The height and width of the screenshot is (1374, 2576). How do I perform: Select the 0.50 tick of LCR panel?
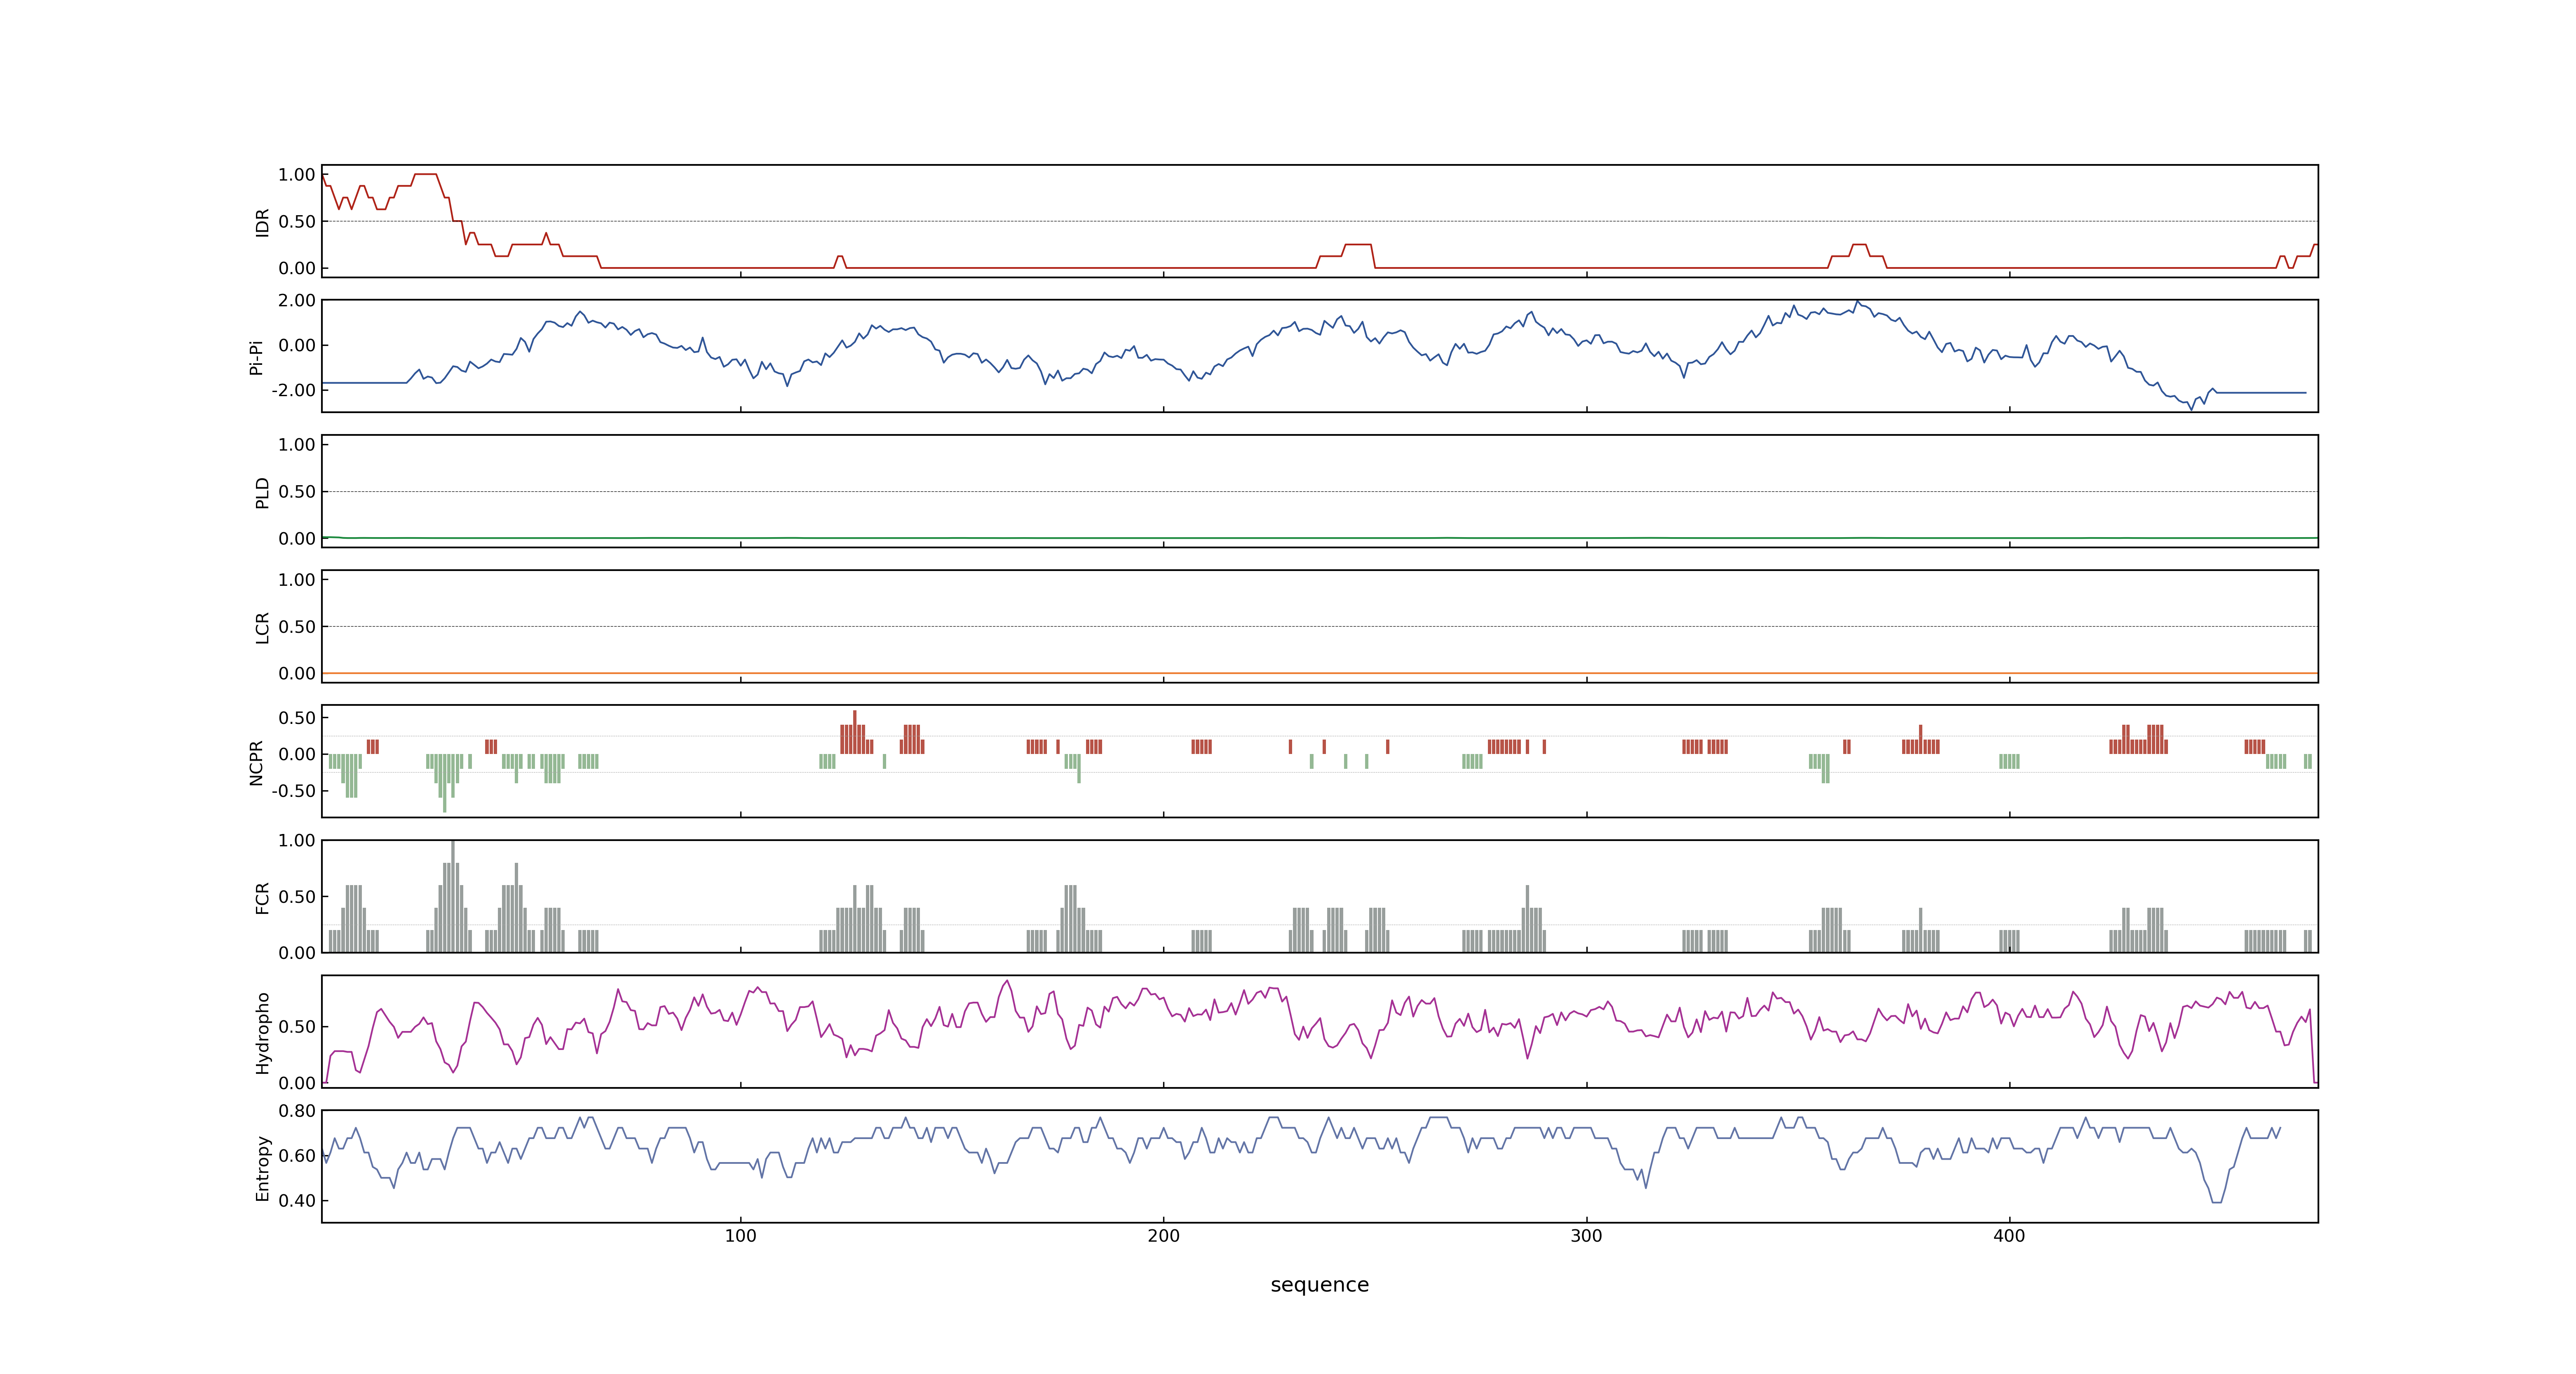(297, 627)
